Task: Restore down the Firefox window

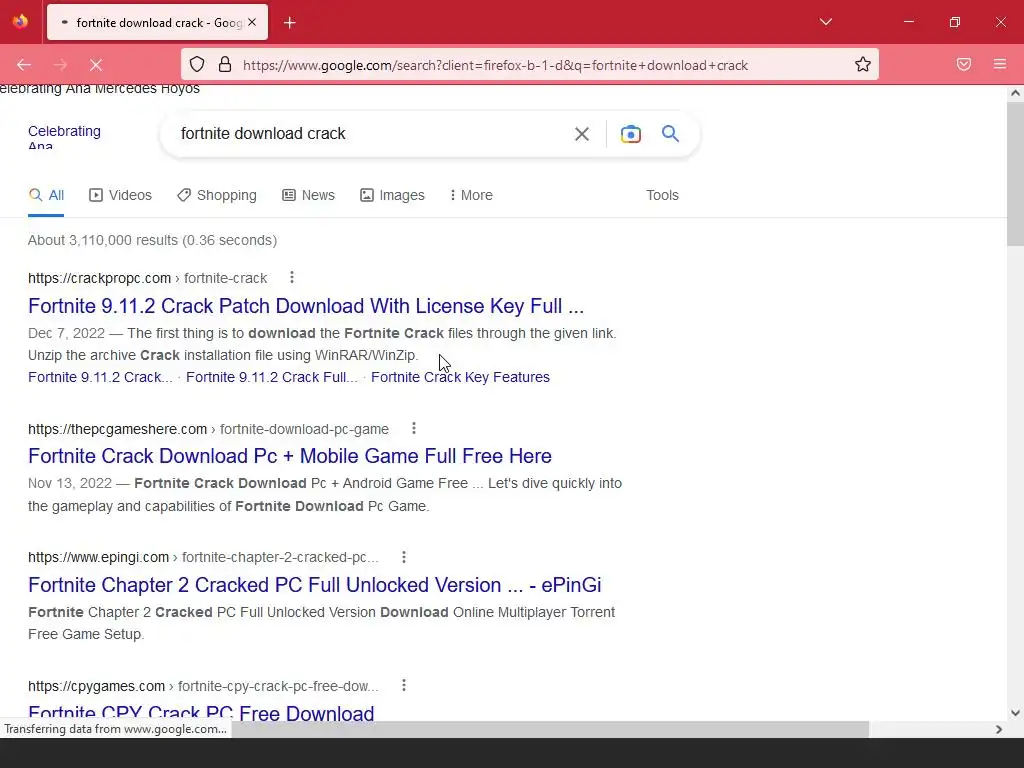Action: (x=955, y=22)
